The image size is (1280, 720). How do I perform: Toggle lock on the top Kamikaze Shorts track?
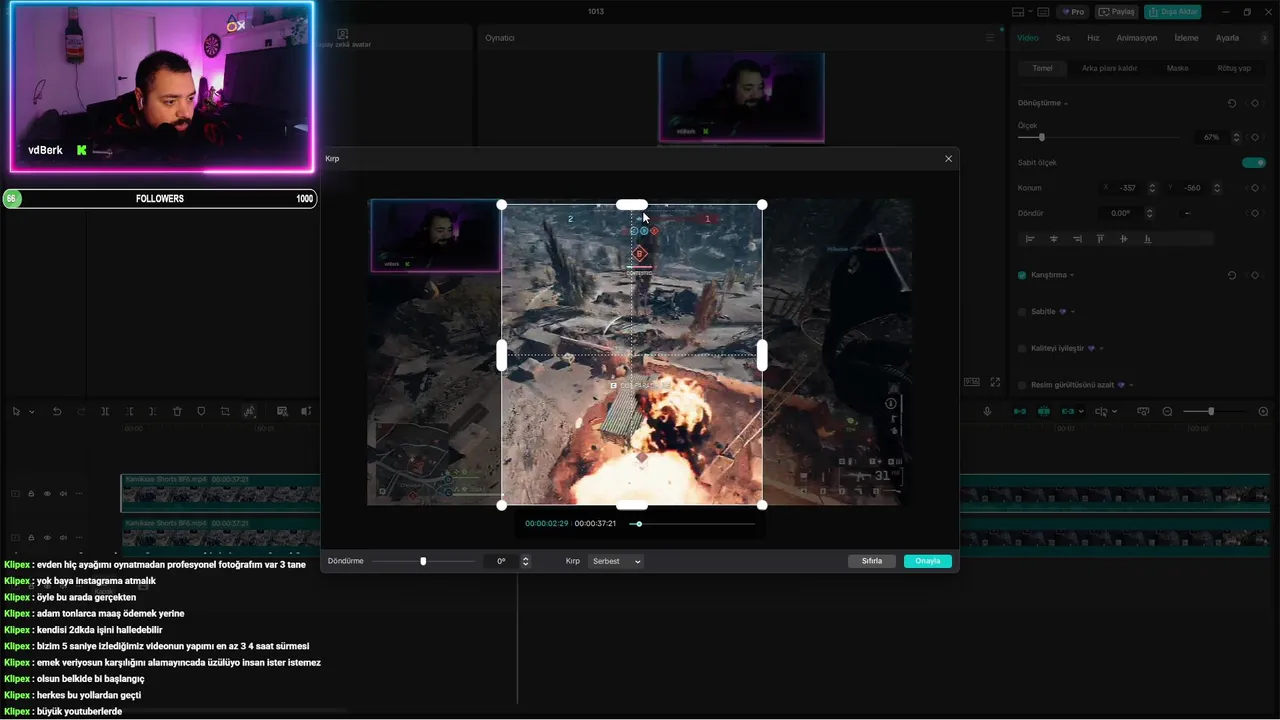(x=31, y=493)
